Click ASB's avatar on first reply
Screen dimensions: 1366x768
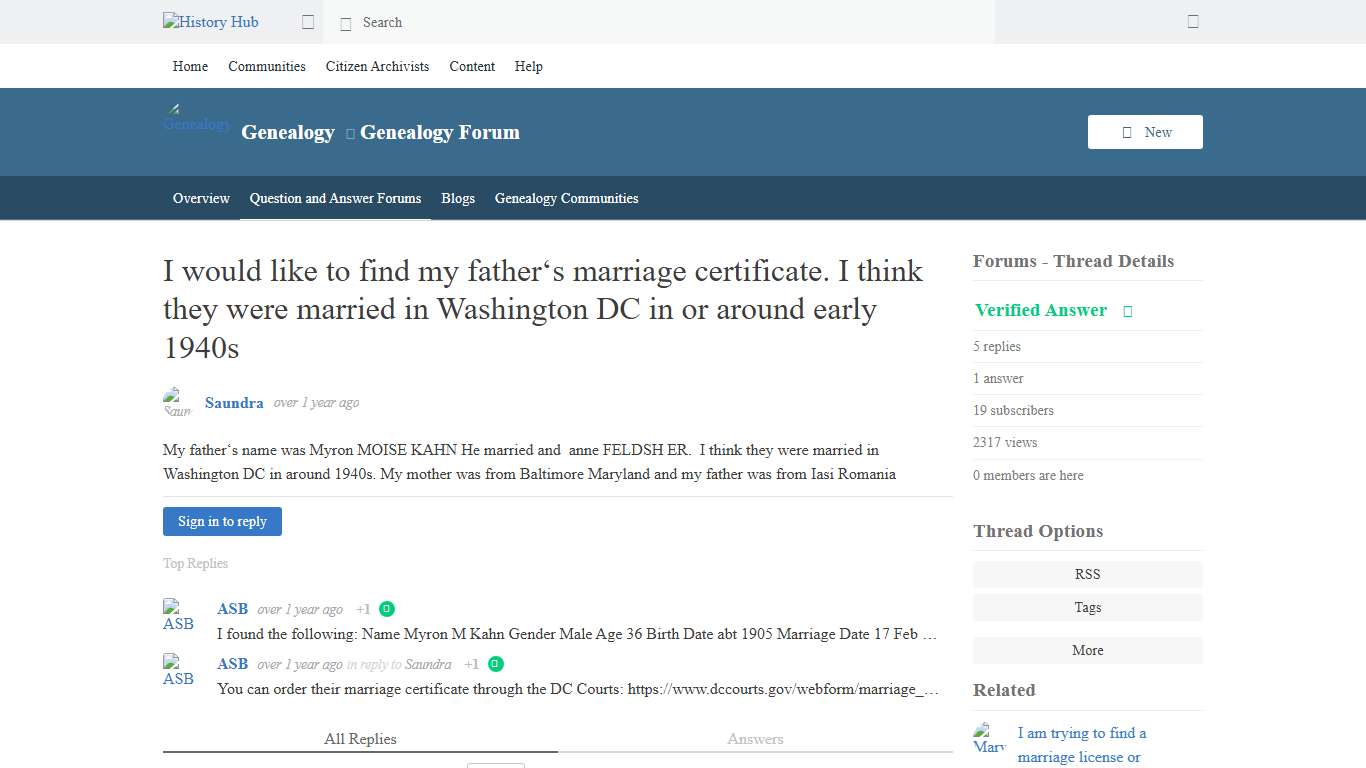pos(178,614)
